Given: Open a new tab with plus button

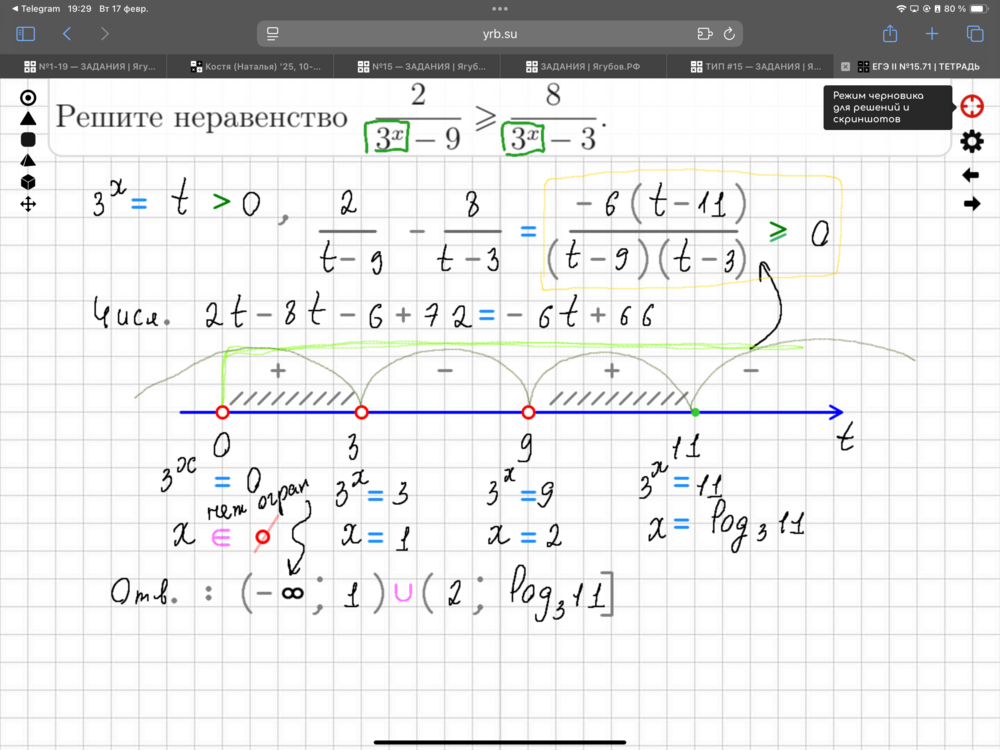Looking at the screenshot, I should click(932, 33).
